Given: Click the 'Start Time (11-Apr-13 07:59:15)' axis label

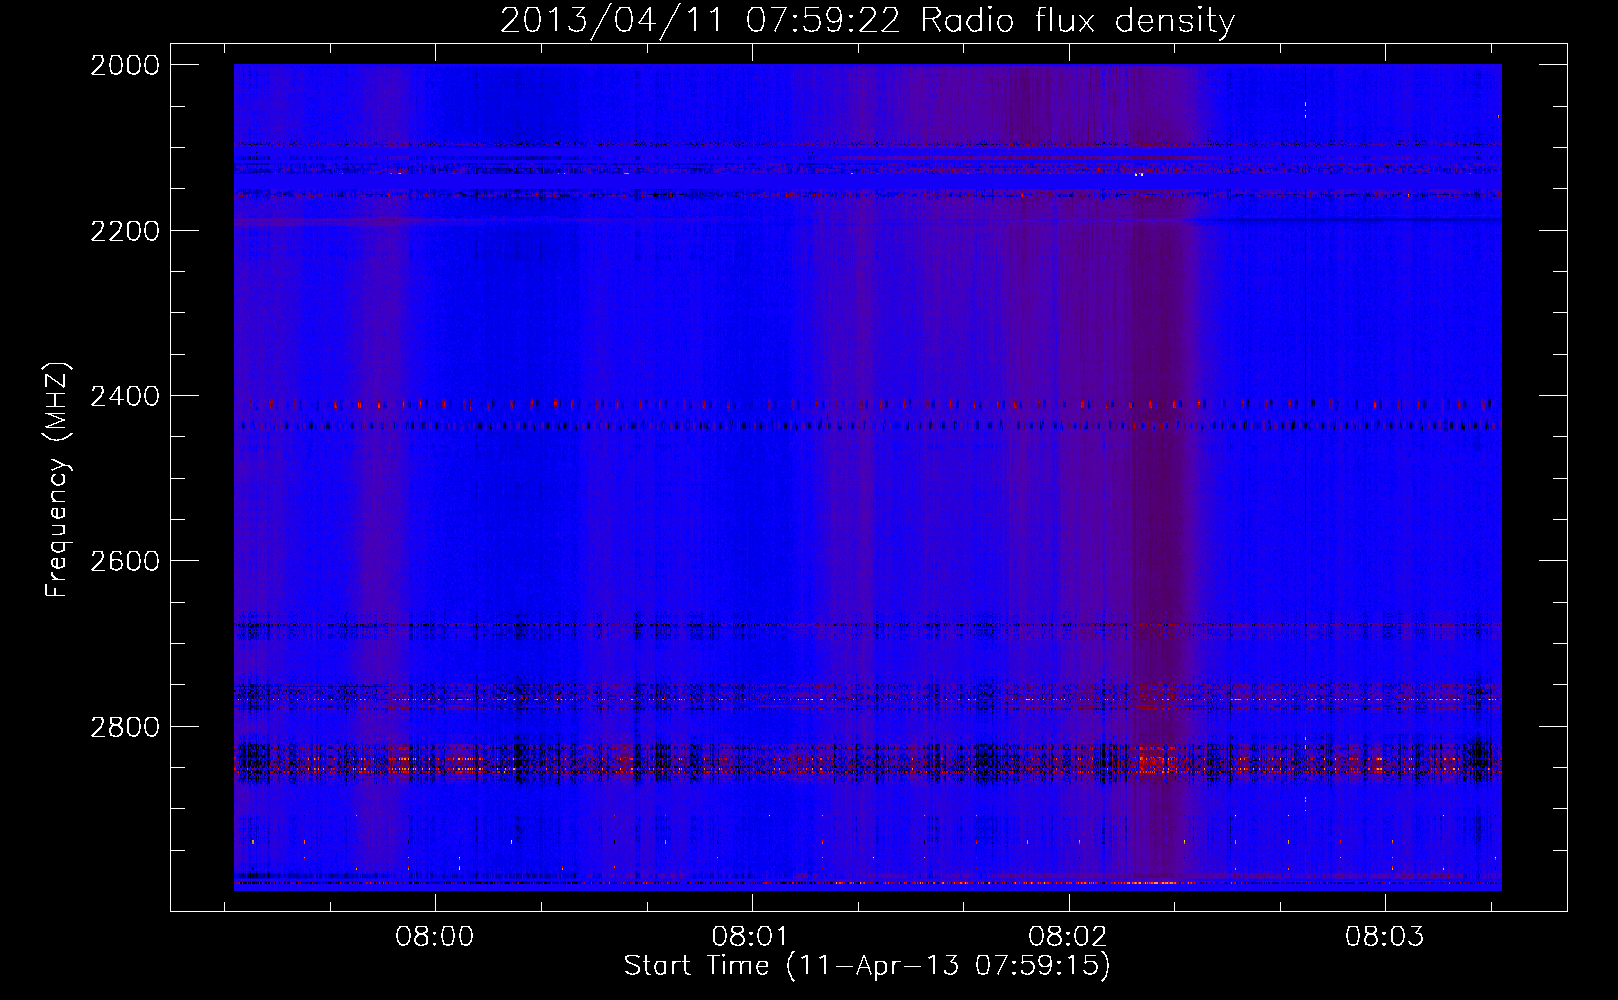Looking at the screenshot, I should click(867, 966).
